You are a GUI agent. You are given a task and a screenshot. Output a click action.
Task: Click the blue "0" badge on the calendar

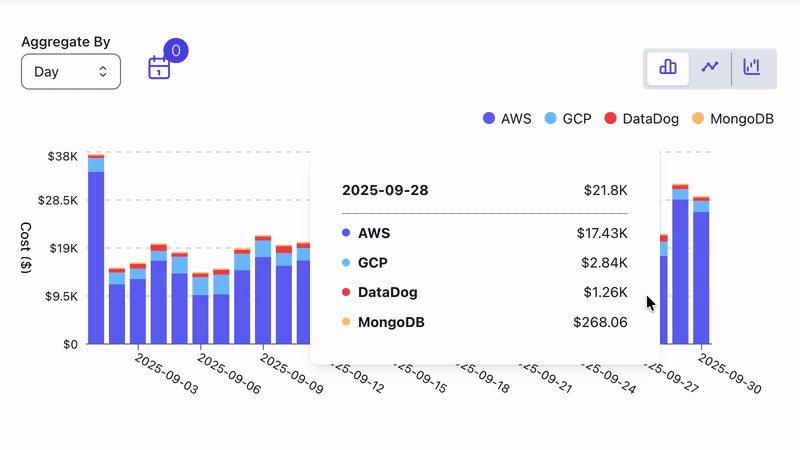[x=176, y=50]
